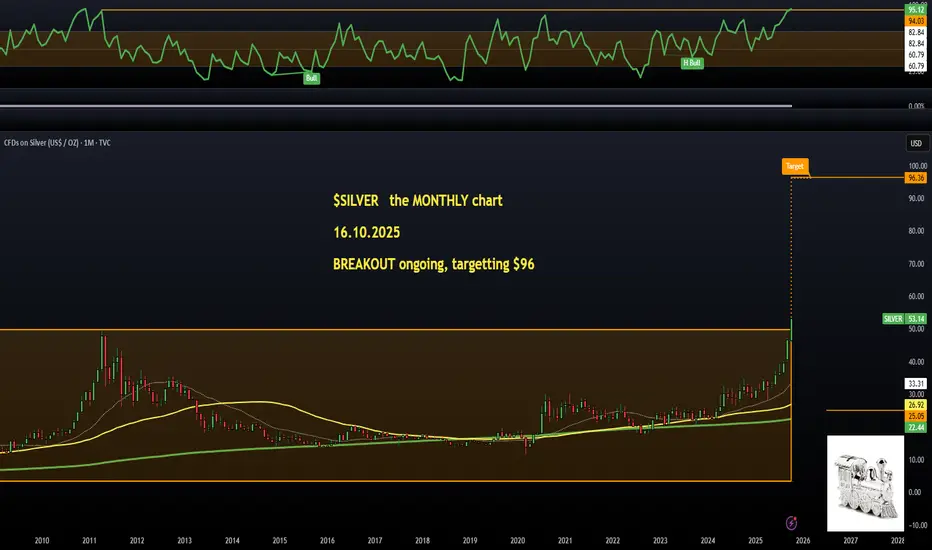Click the 2020 year on time axis

(517, 540)
